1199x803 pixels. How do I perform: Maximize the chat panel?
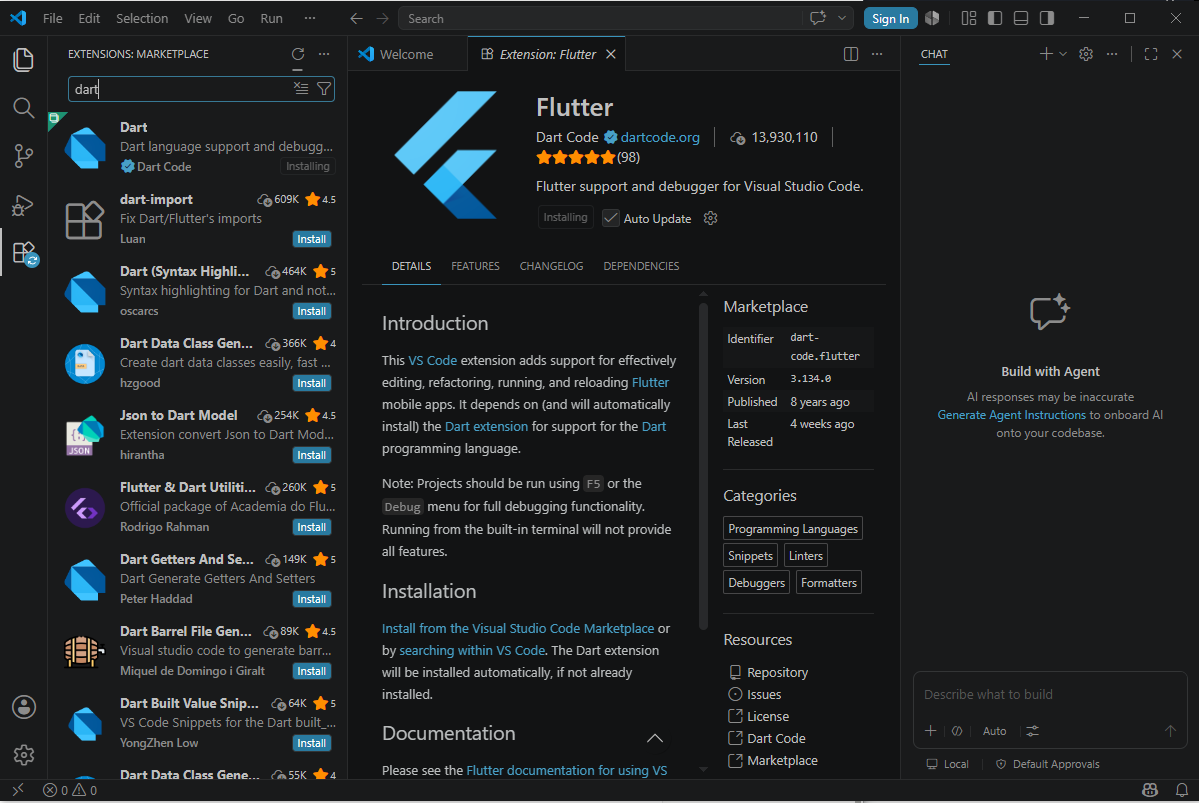click(x=1151, y=54)
